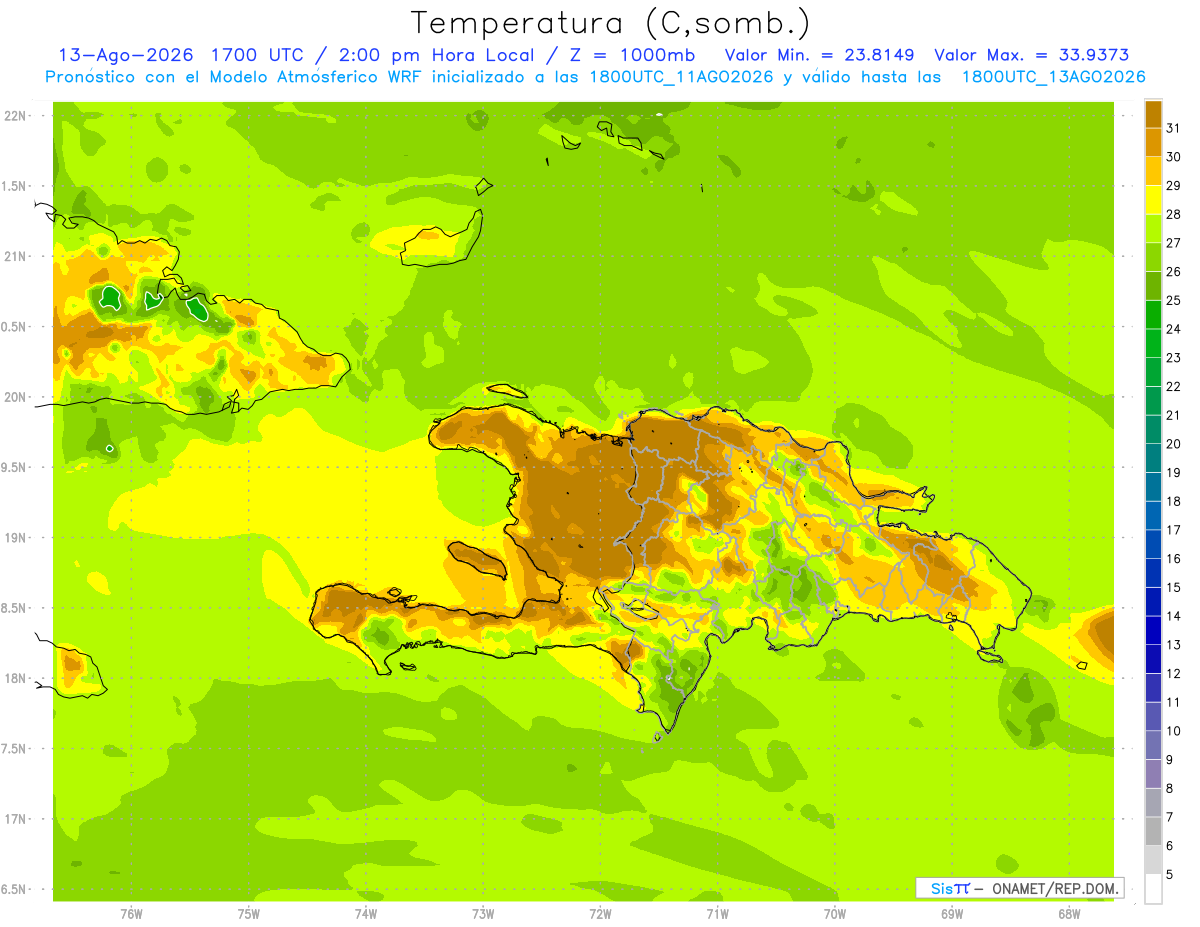Select the "Z = 1000mb" level label
1200x927 pixels.
[x=632, y=55]
